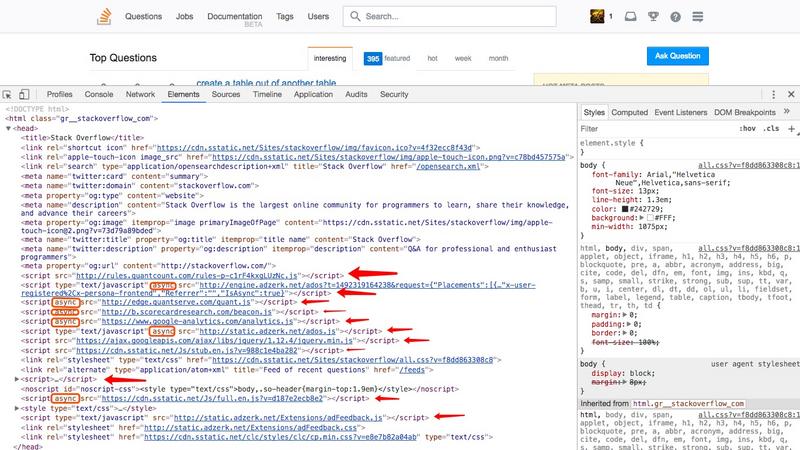Switch to the Console tab

point(99,94)
